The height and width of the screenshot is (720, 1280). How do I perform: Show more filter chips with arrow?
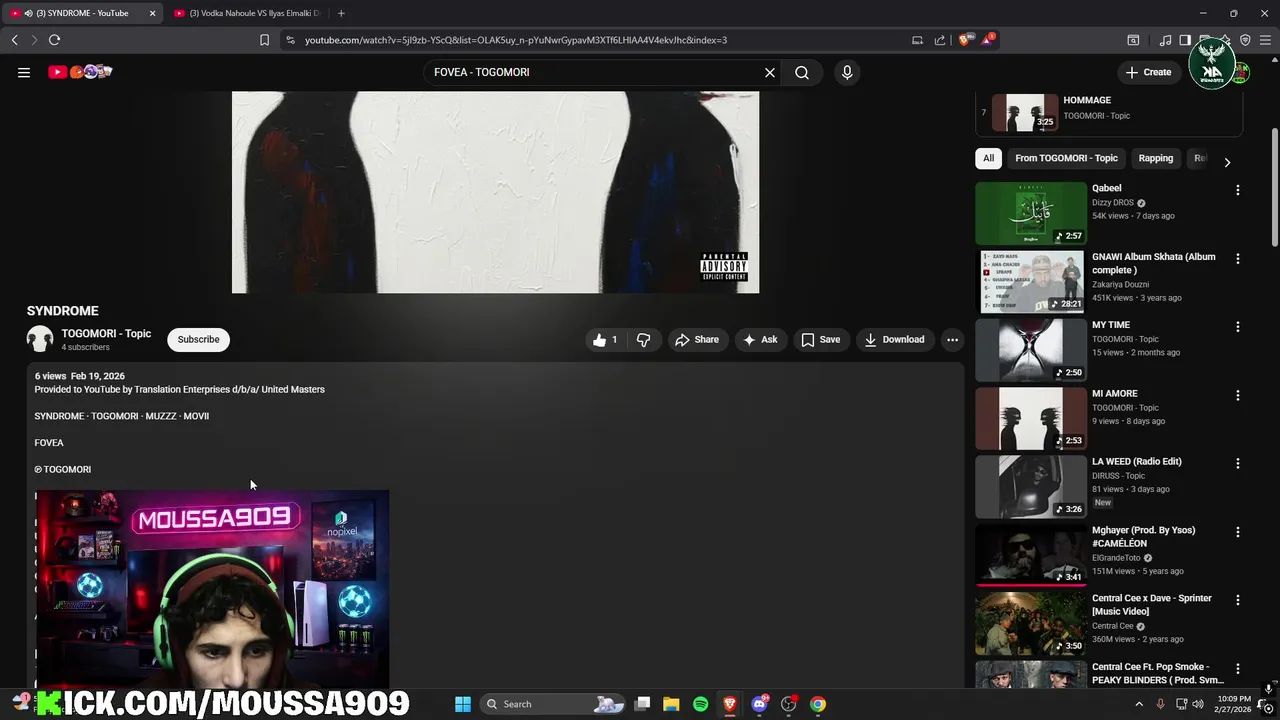click(1227, 162)
